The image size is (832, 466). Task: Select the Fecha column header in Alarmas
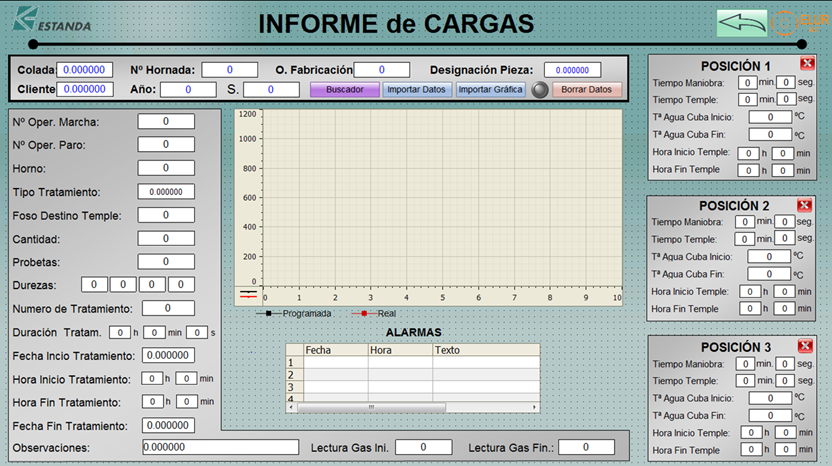tap(335, 350)
